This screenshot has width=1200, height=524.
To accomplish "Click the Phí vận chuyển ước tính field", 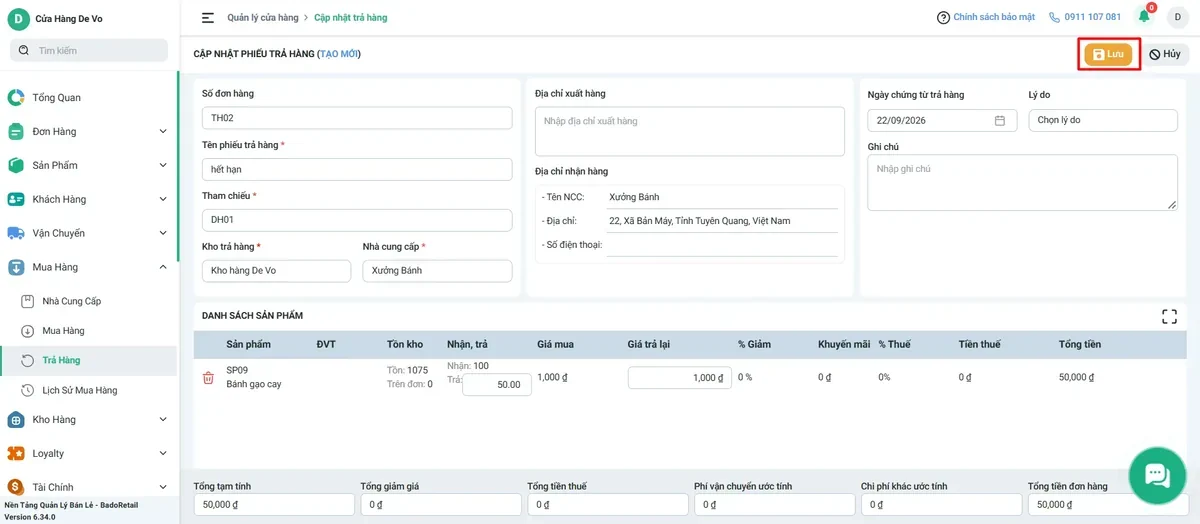I will click(x=774, y=505).
